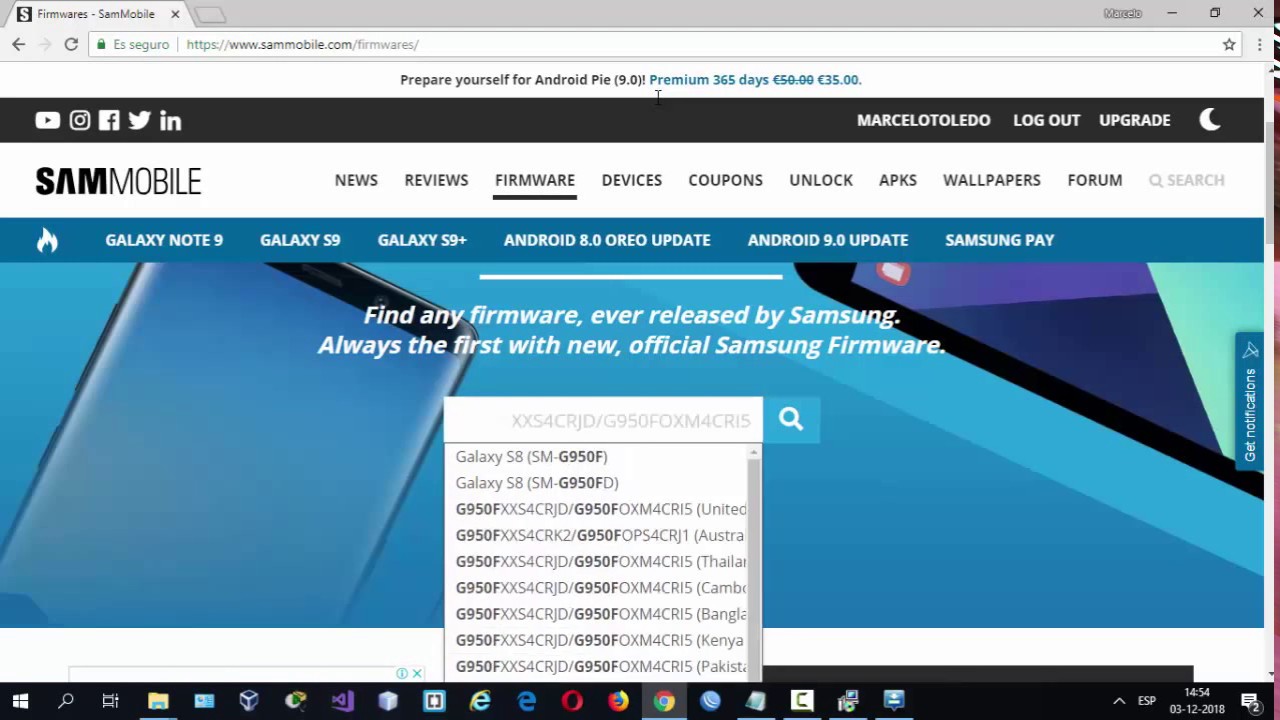The width and height of the screenshot is (1280, 720).
Task: Select G950FXXS4CRJD Pakistan firmware suggestion
Action: (597, 667)
